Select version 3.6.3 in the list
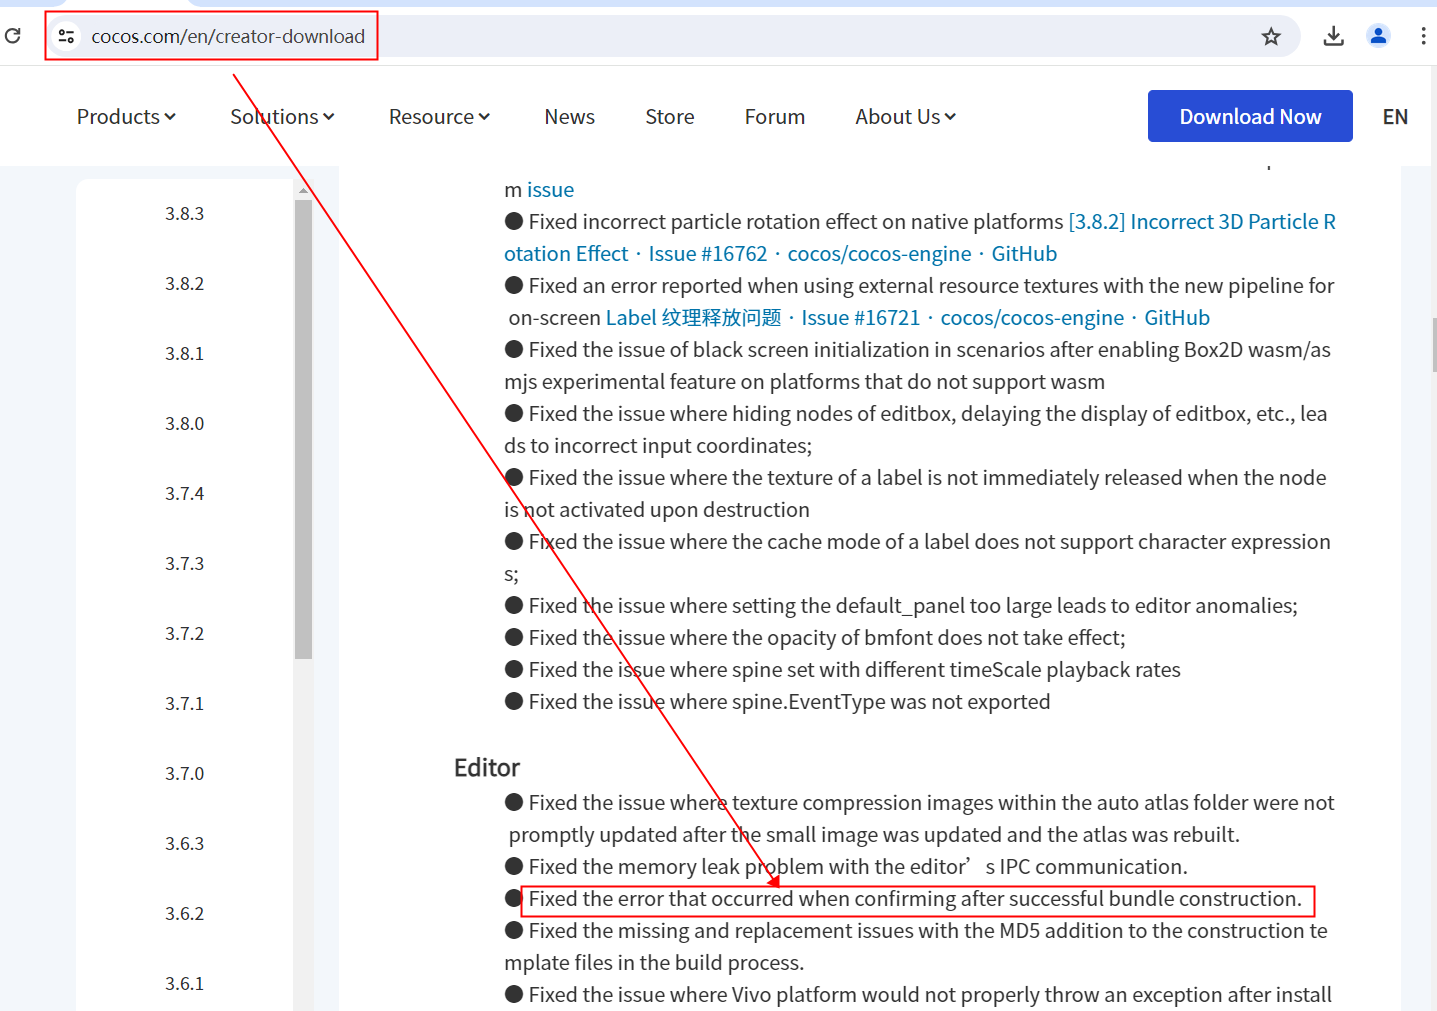 point(185,844)
